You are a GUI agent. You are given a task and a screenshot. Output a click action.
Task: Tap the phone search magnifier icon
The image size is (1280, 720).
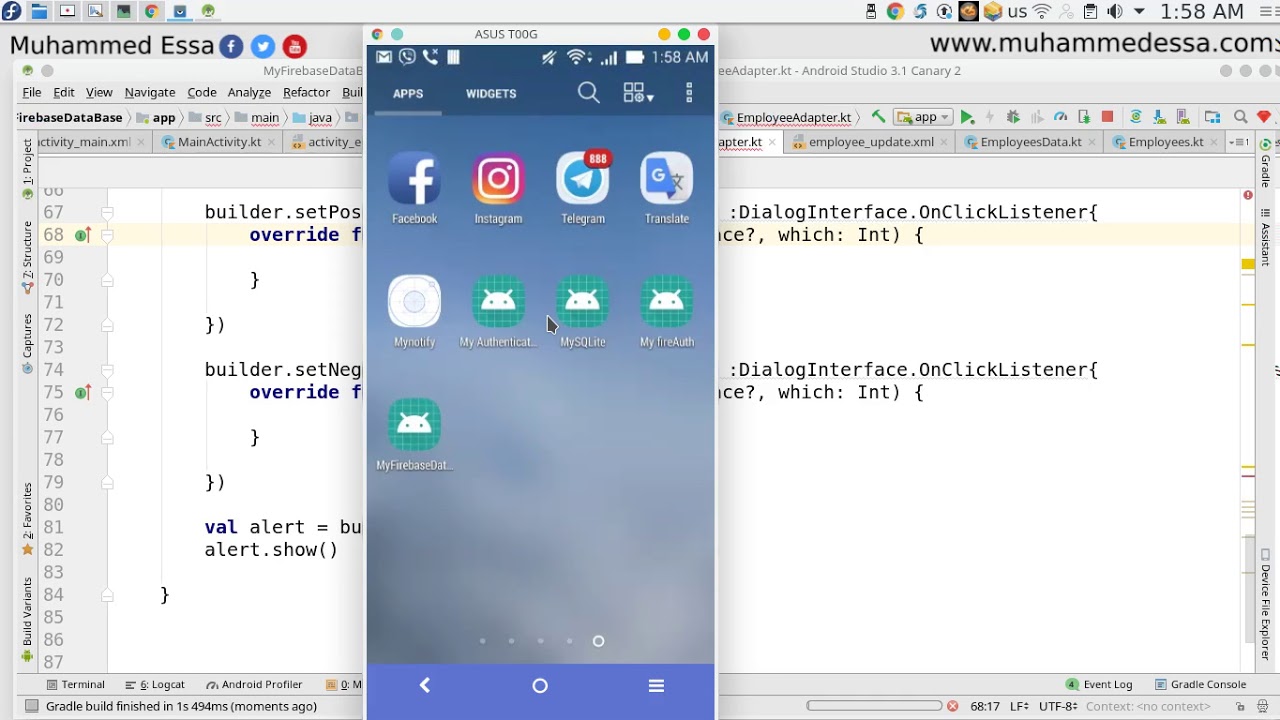(588, 93)
